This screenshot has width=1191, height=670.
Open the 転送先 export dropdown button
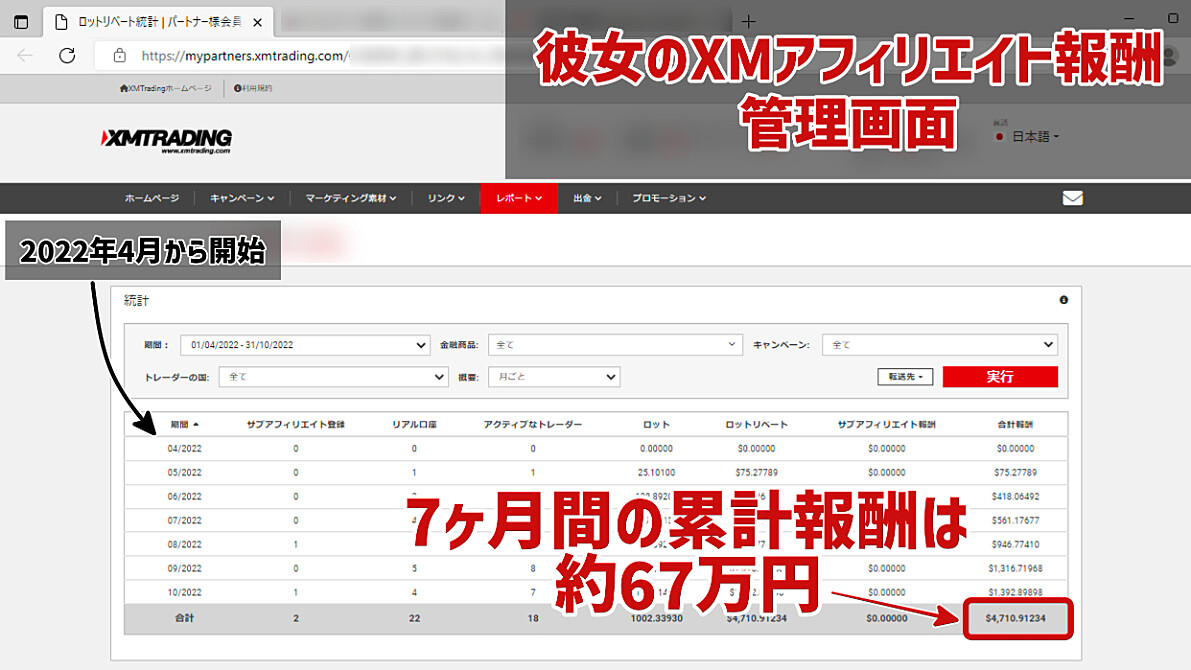click(x=905, y=377)
